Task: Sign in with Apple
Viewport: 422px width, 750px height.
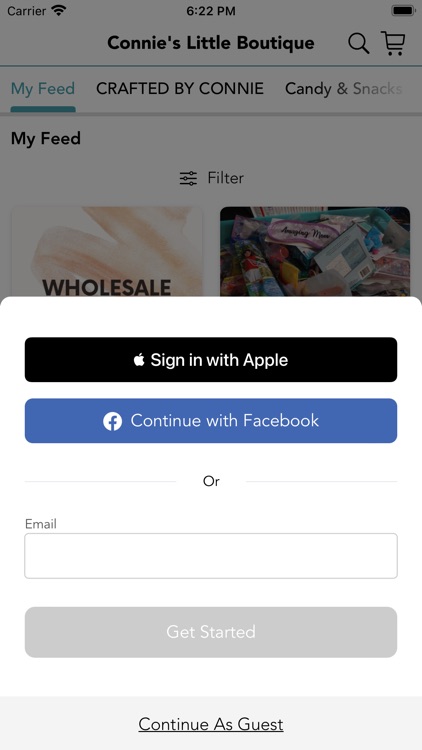Action: point(211,360)
